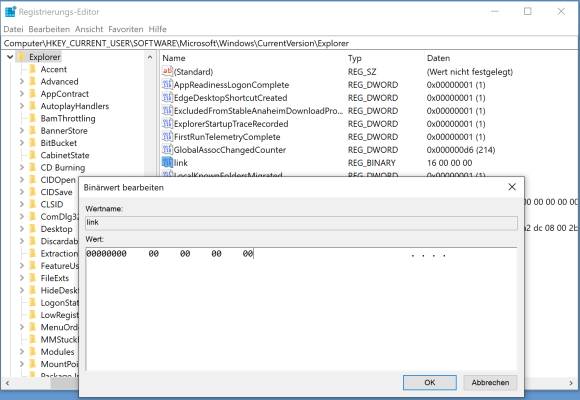Viewport: 580px width, 400px height.
Task: Click the AppReadinessLogonComplete DWORD icon
Action: (x=167, y=85)
